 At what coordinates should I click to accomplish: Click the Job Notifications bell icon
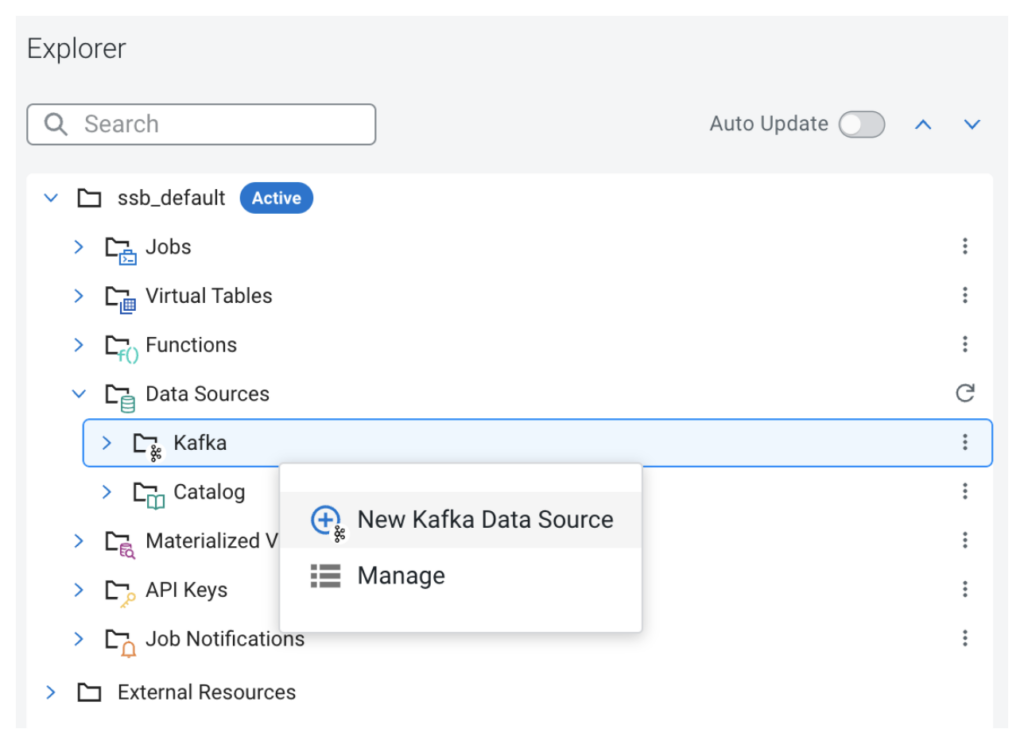click(120, 638)
